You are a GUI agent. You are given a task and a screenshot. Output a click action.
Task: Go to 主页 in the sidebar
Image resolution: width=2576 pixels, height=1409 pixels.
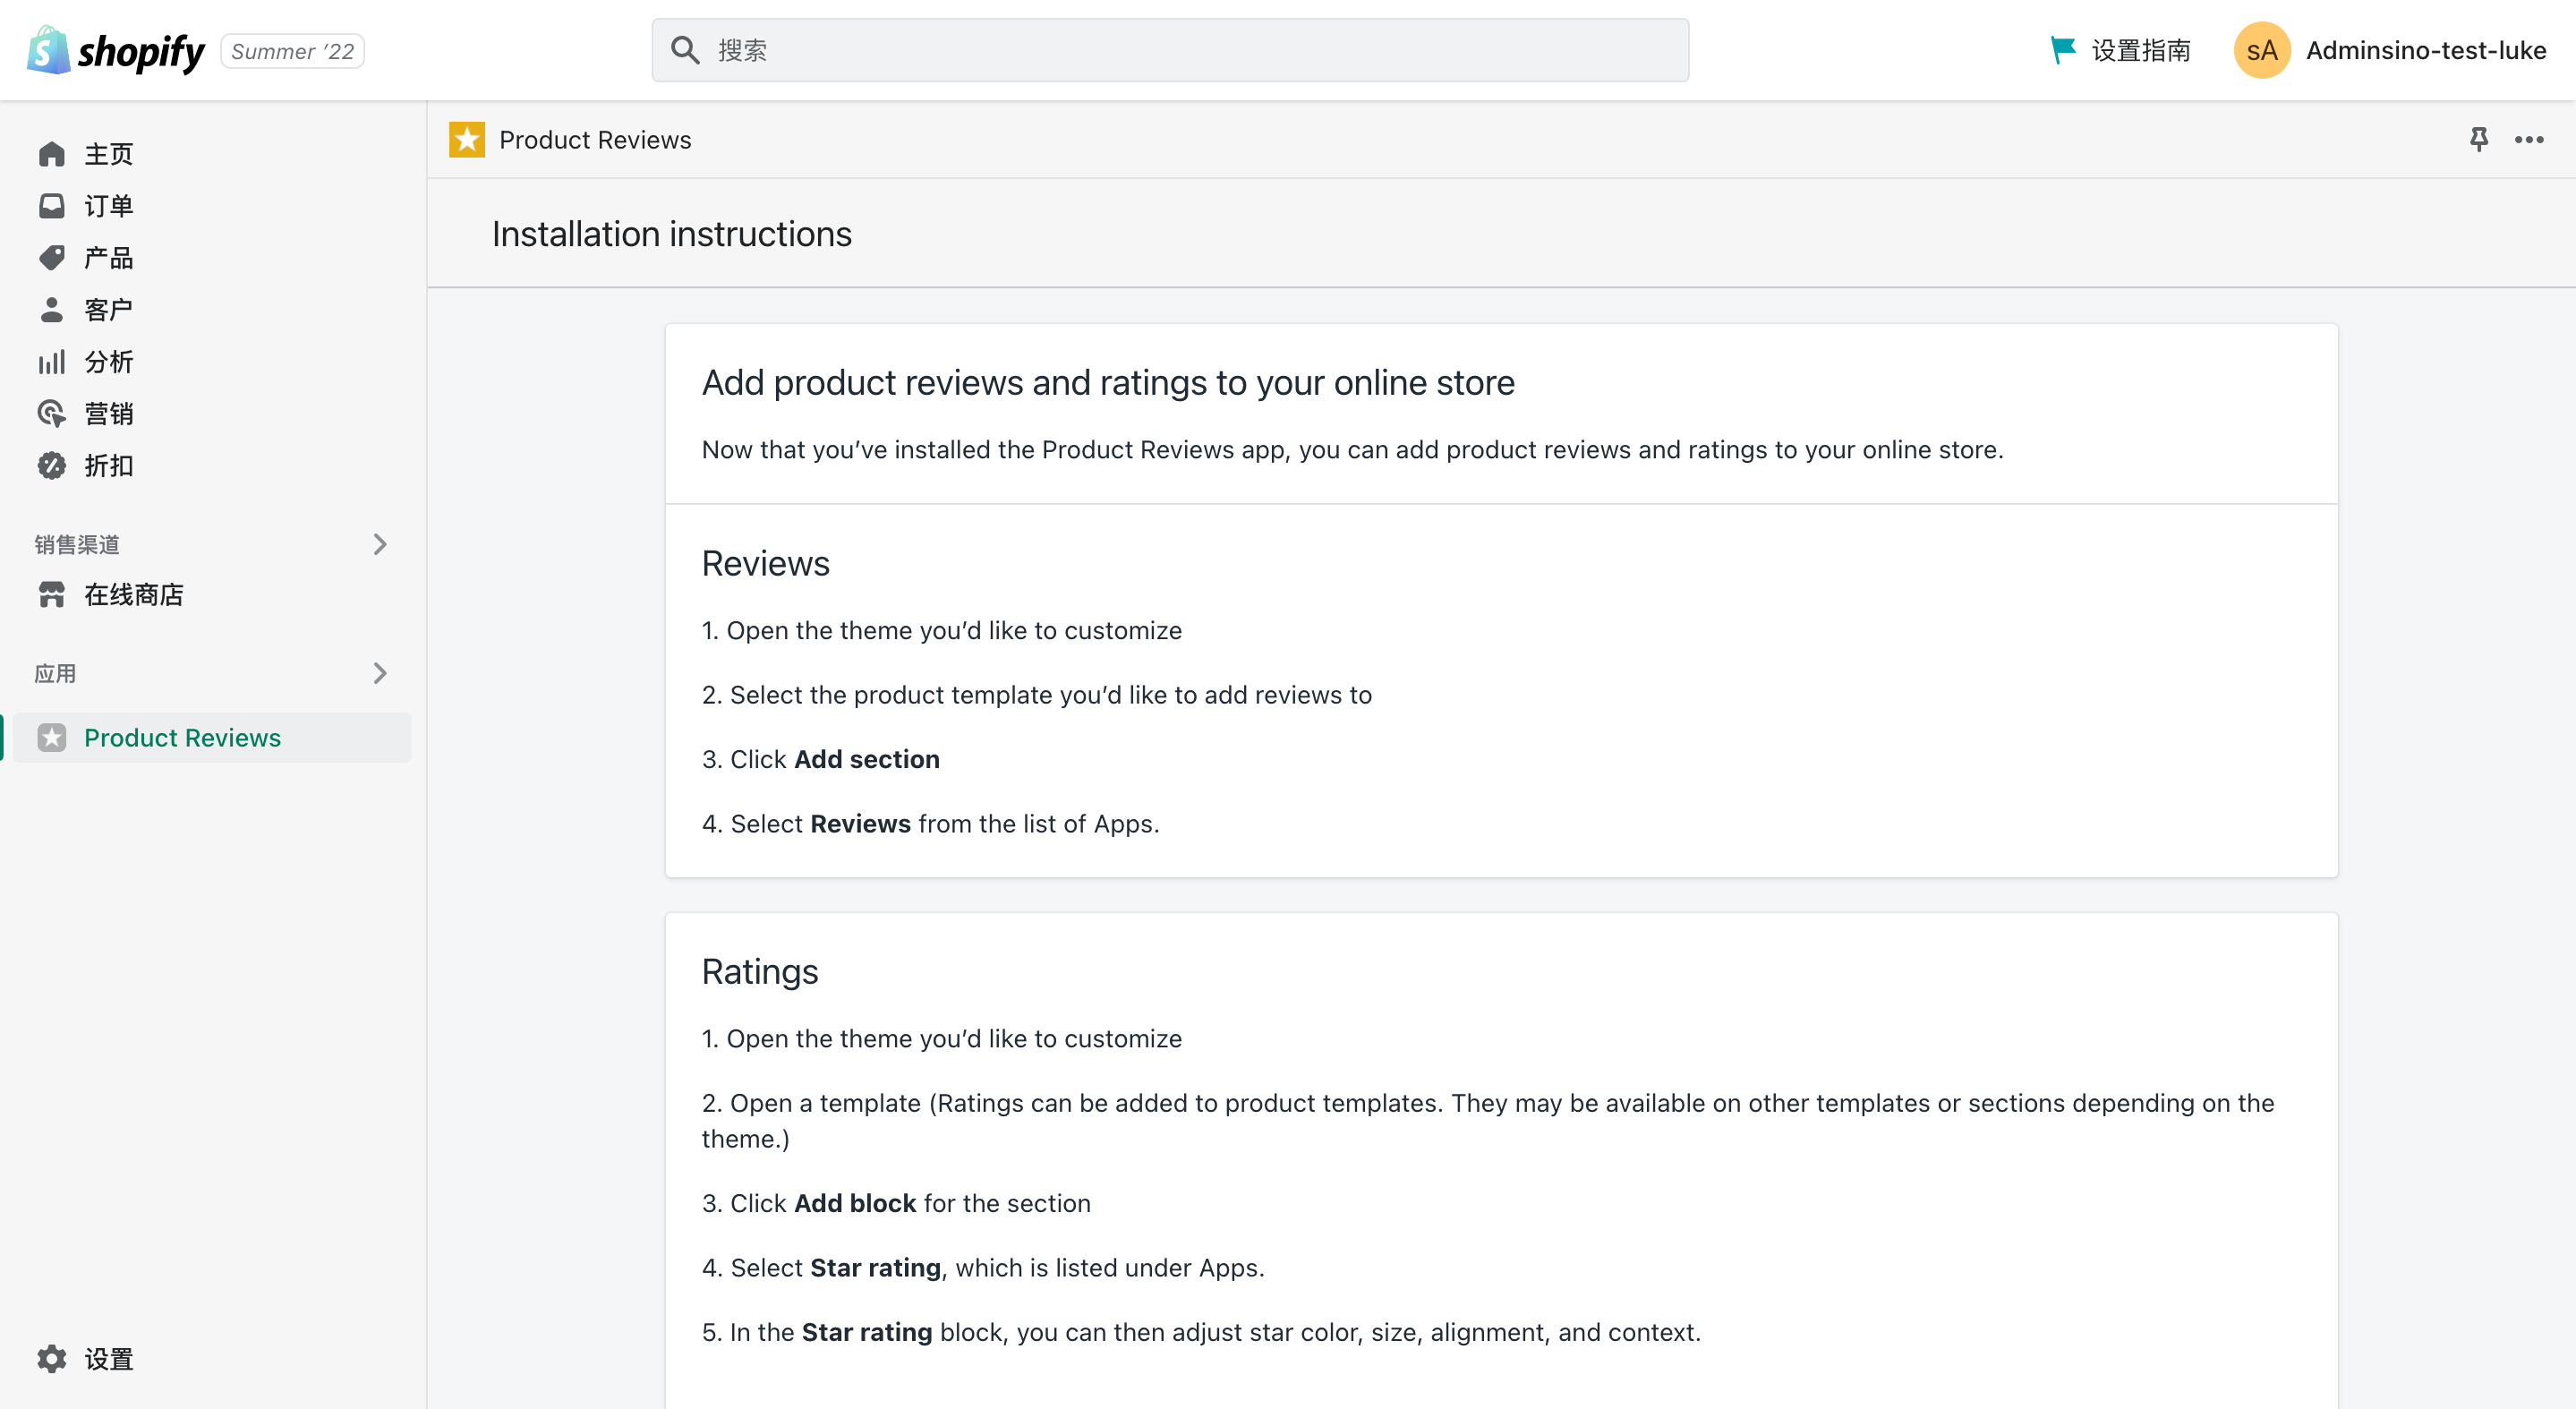[109, 154]
